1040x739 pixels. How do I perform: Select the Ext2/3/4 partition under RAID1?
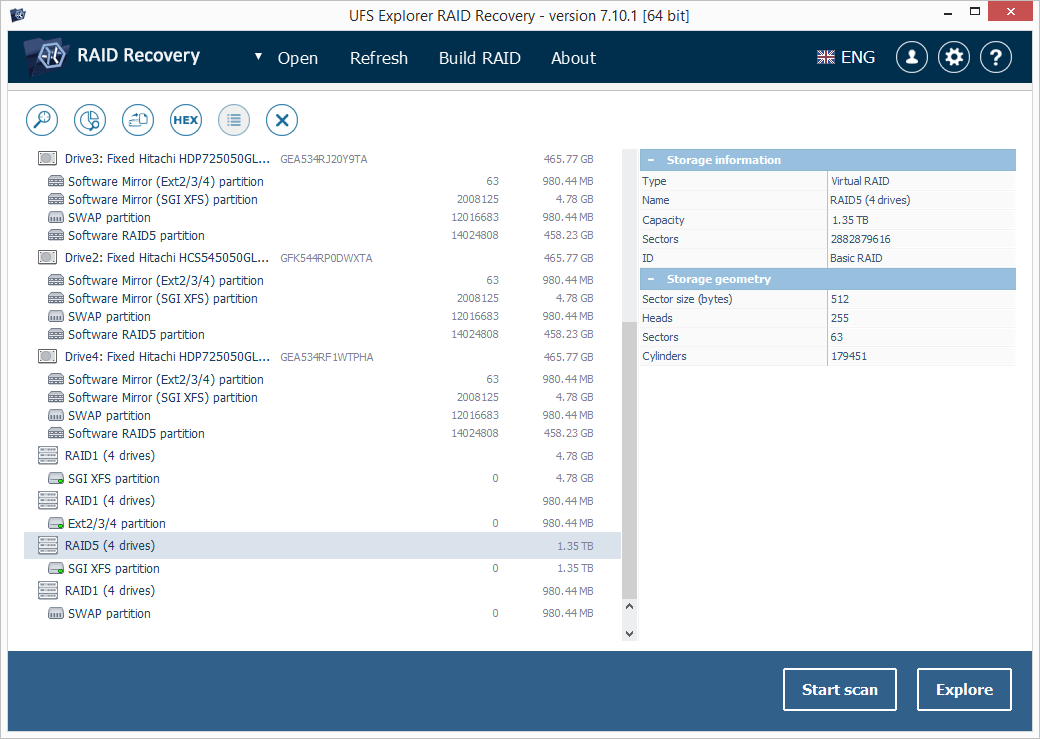[117, 523]
